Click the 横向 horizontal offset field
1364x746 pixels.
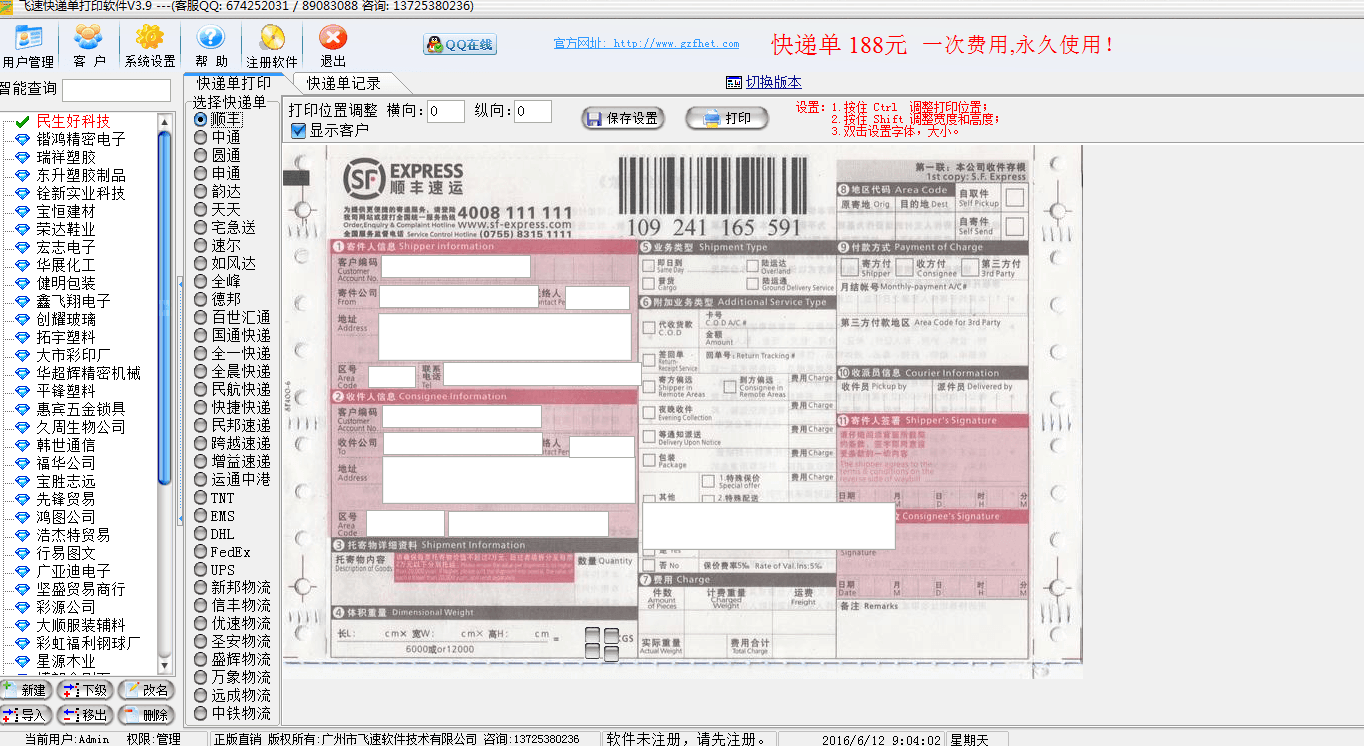446,111
